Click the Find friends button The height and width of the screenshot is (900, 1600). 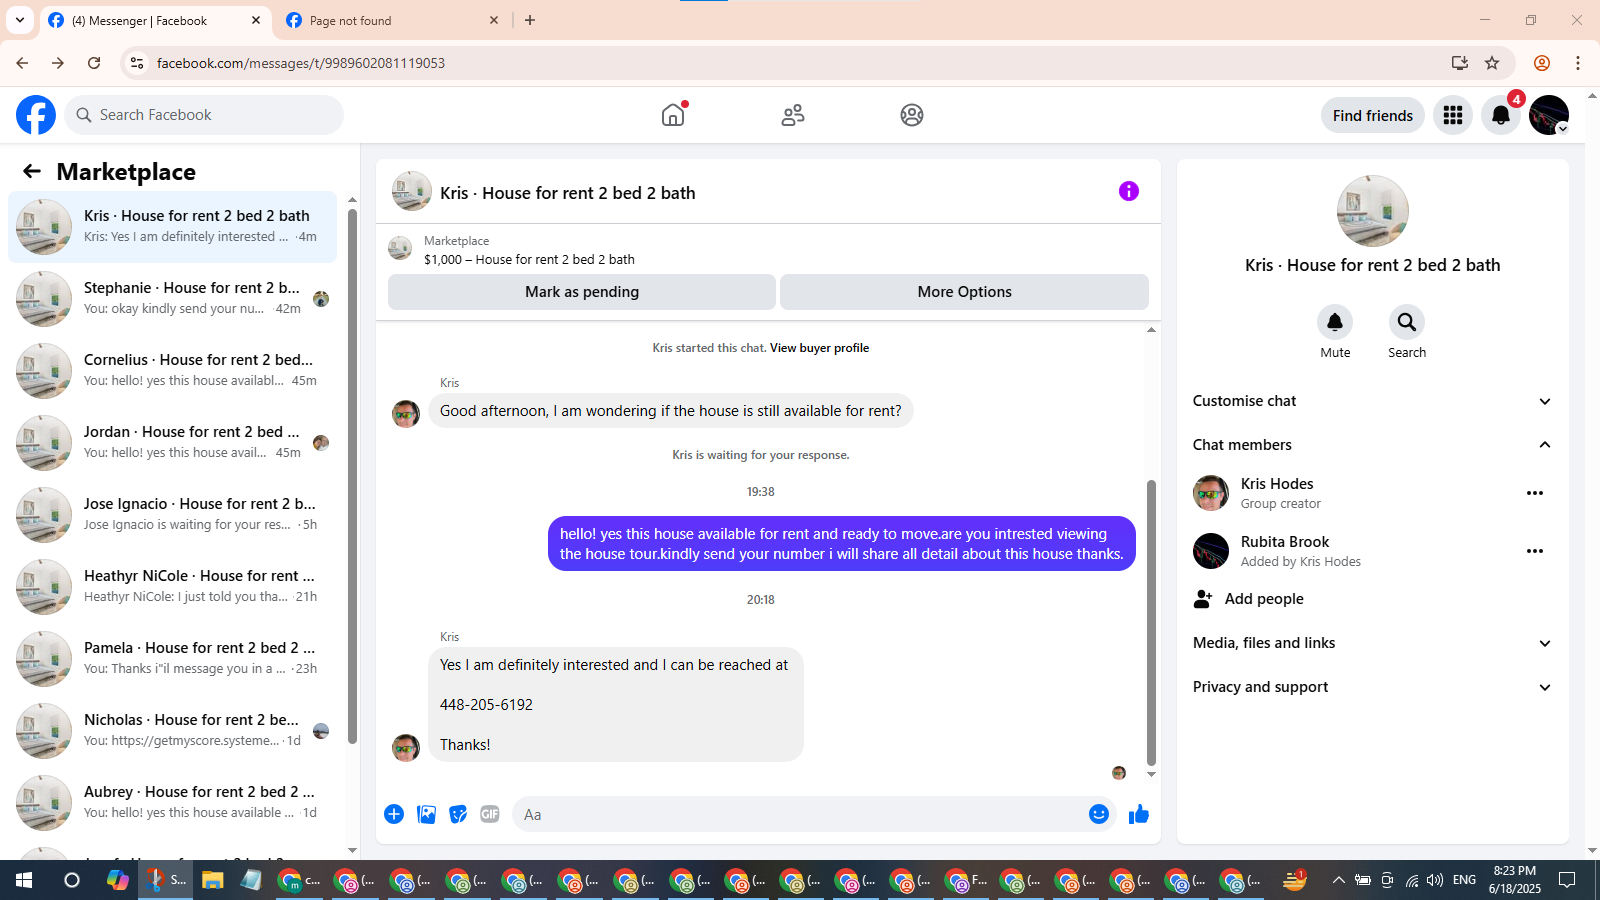tap(1373, 115)
